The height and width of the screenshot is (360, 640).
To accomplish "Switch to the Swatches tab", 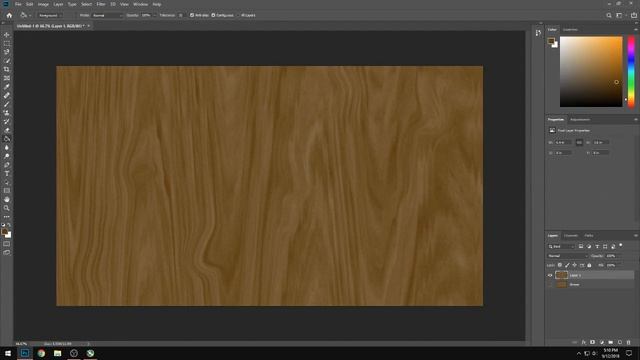I will click(x=570, y=29).
